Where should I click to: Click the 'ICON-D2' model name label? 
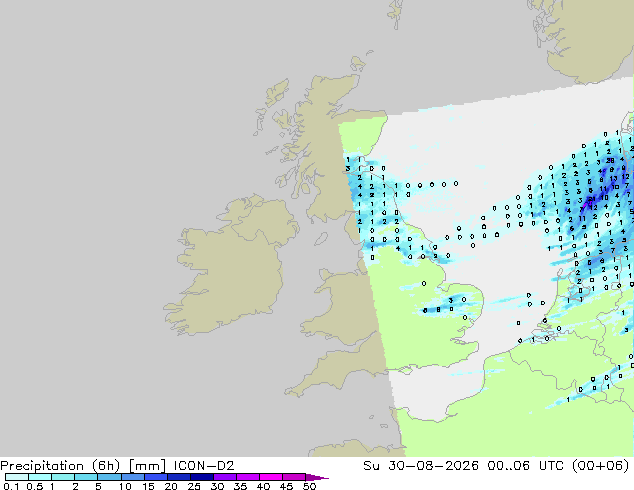(x=204, y=466)
